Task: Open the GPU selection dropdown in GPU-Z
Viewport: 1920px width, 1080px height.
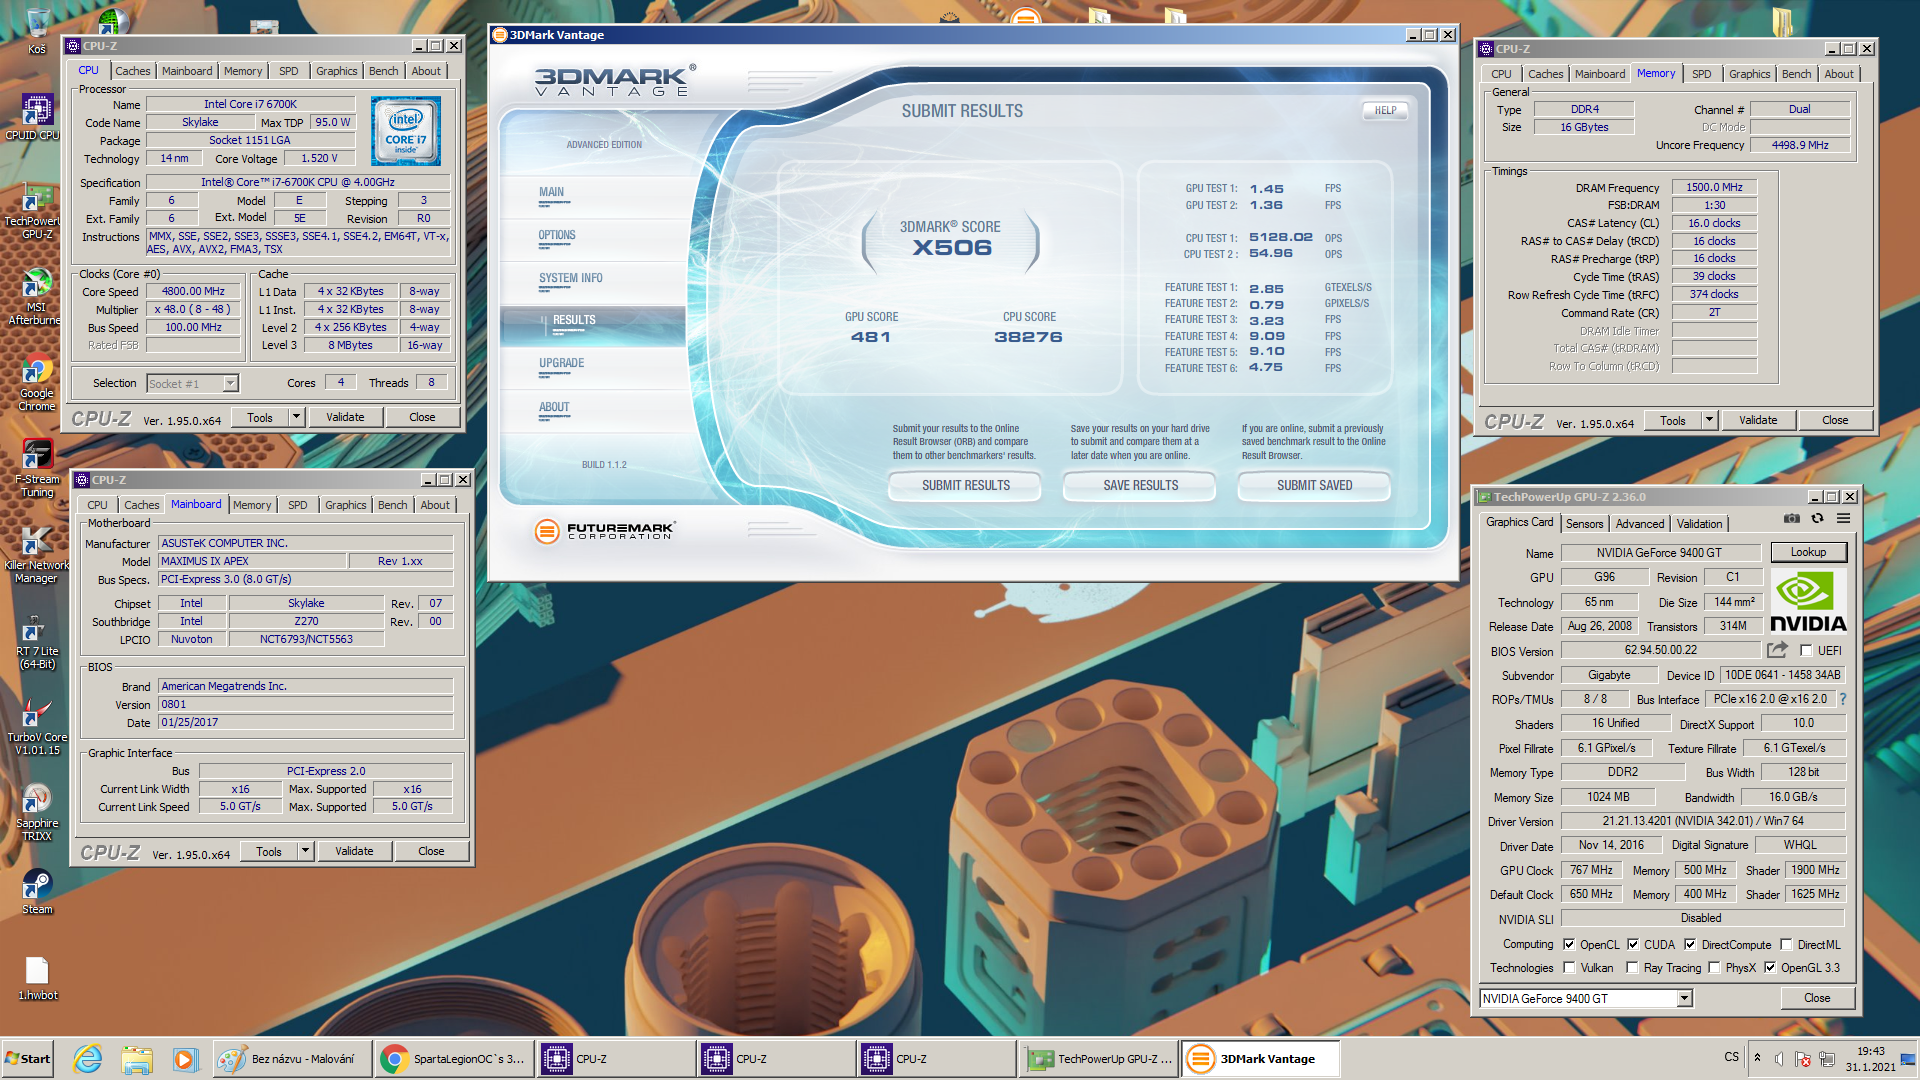Action: [1685, 998]
